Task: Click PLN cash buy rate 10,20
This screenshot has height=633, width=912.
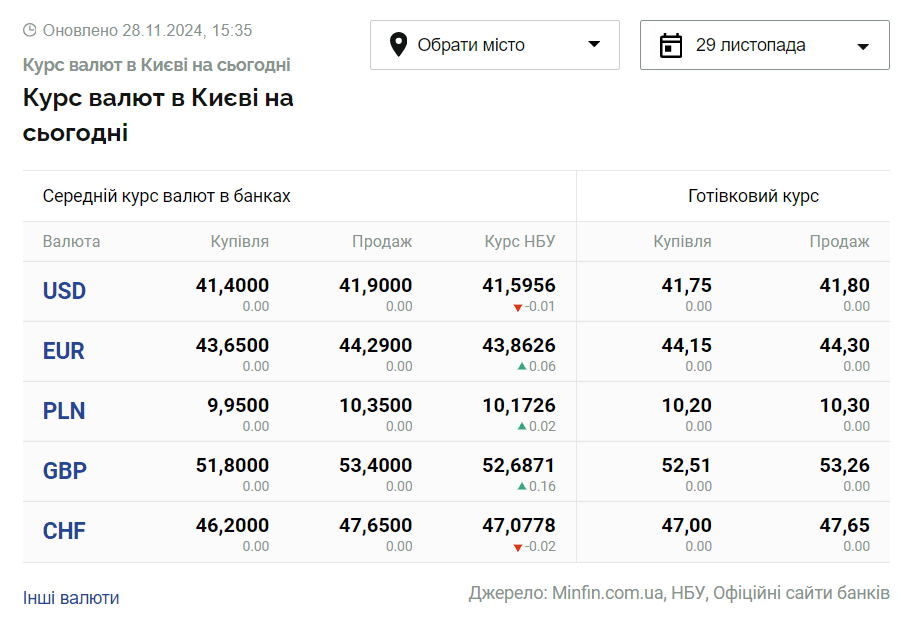Action: pyautogui.click(x=687, y=405)
